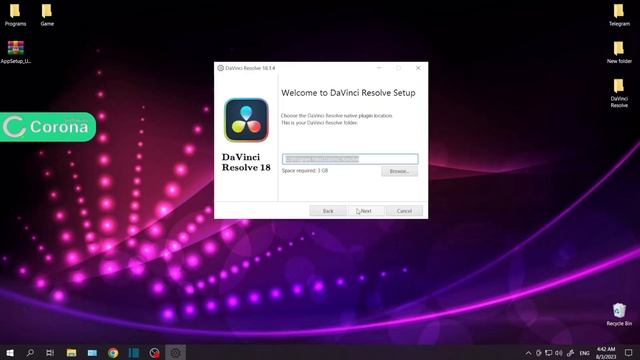Open the volume control tray icon
Screen dimensions: 640x360
(559, 353)
